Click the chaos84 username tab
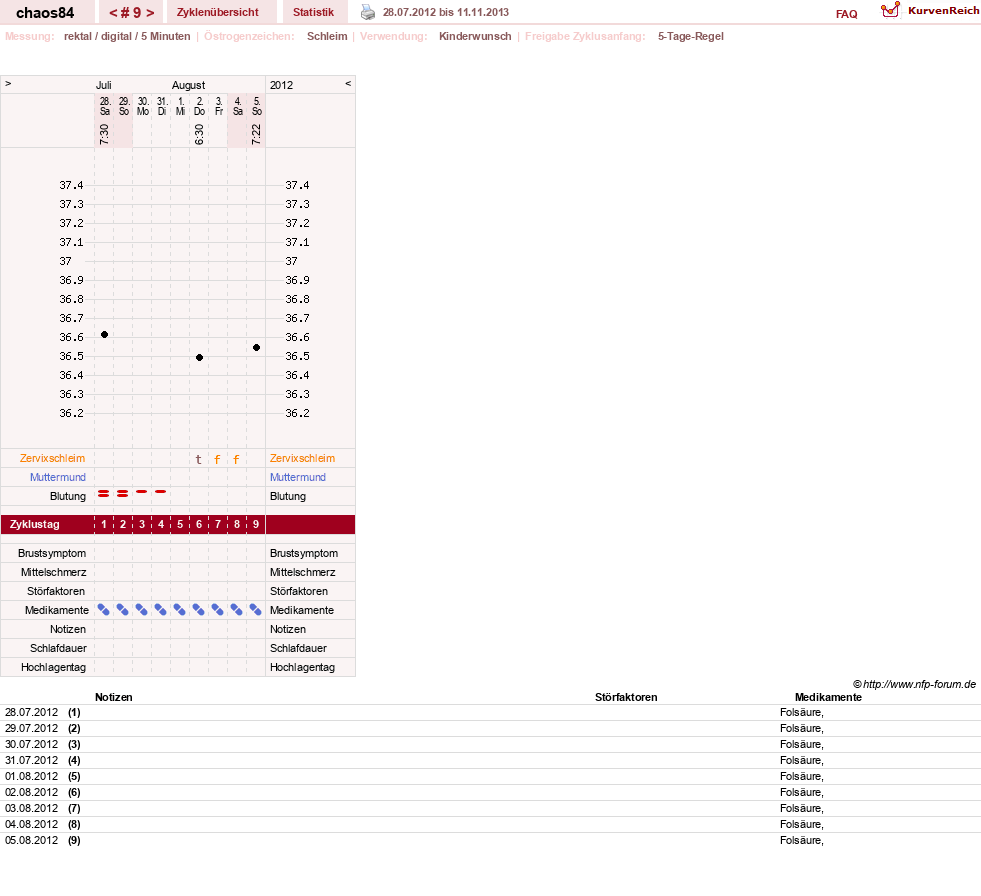This screenshot has height=896, width=981. click(45, 13)
